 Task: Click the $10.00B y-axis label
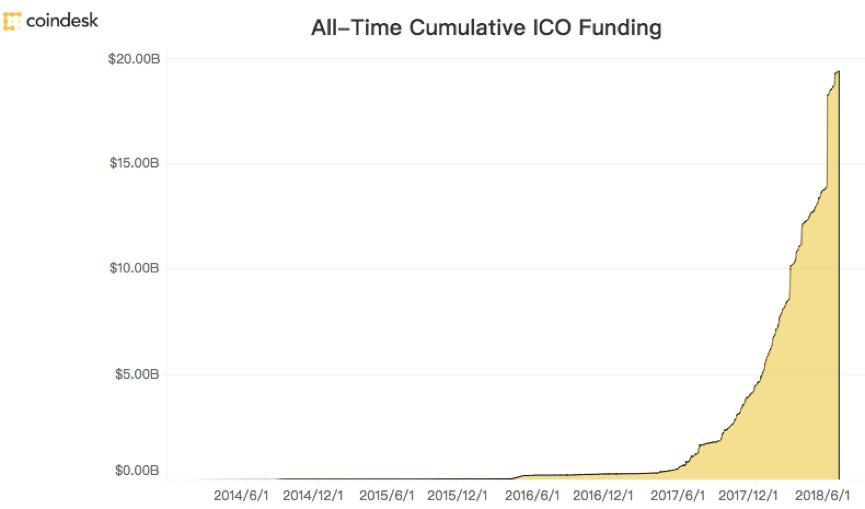134,268
